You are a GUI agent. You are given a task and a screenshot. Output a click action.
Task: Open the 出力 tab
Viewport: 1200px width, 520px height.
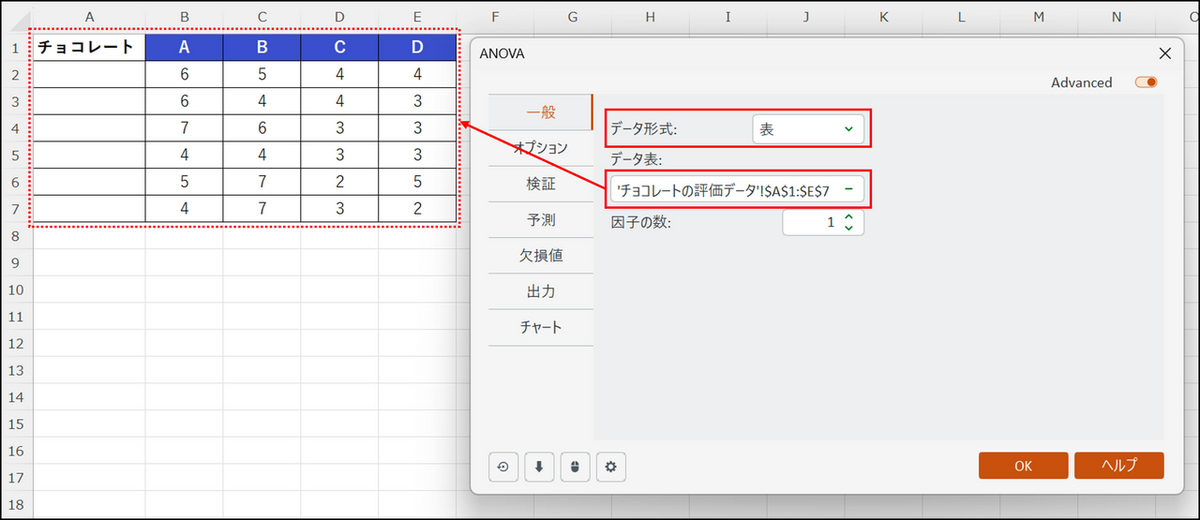(x=541, y=292)
